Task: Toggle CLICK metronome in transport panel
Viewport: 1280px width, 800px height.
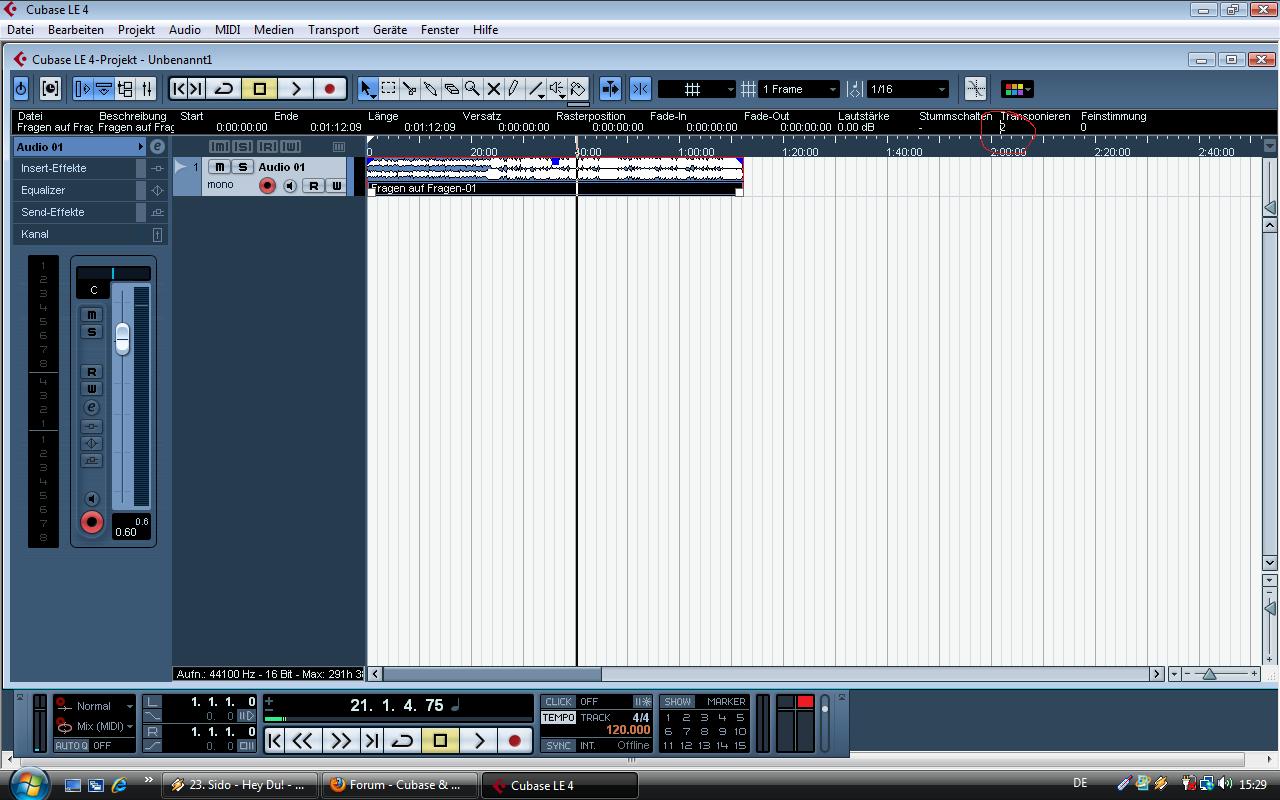Action: (558, 702)
